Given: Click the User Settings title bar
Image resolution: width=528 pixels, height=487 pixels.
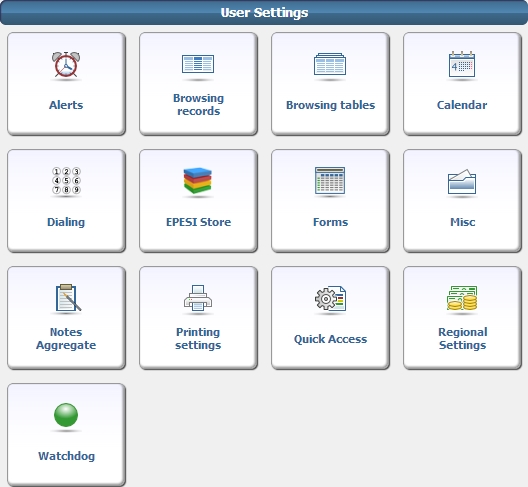Looking at the screenshot, I should (x=264, y=12).
